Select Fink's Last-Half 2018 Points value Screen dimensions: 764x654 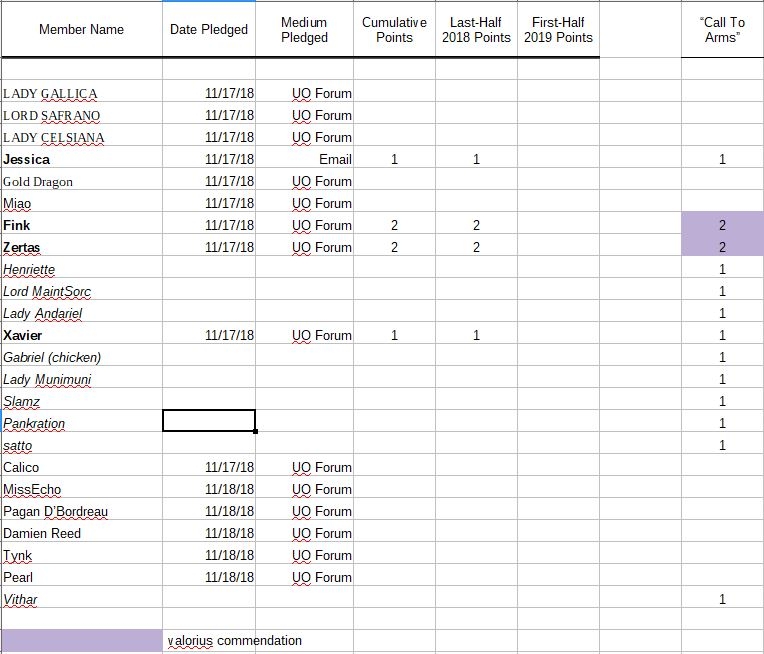(476, 223)
